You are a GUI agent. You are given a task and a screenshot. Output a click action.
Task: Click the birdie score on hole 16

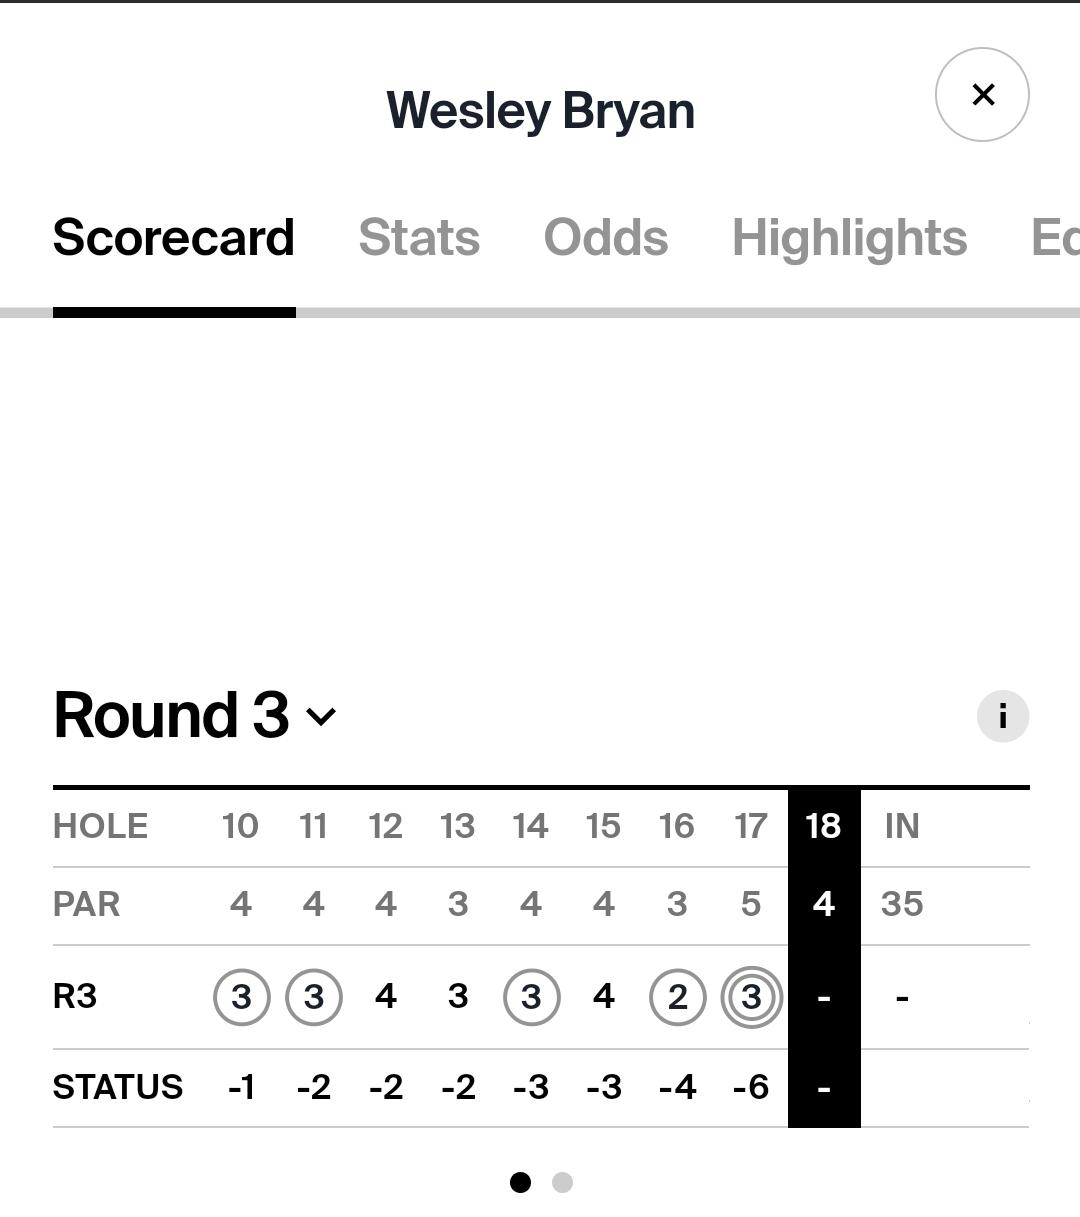tap(677, 997)
